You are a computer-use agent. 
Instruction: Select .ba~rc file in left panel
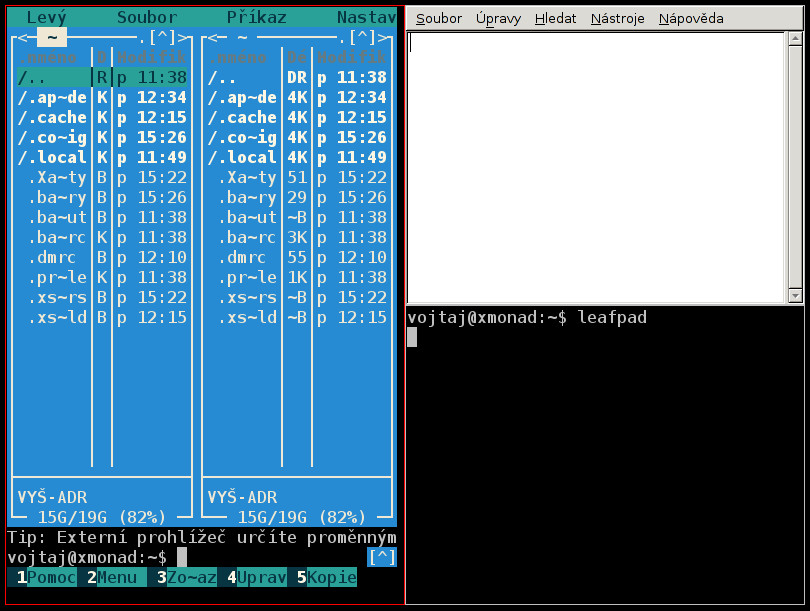coord(102,238)
